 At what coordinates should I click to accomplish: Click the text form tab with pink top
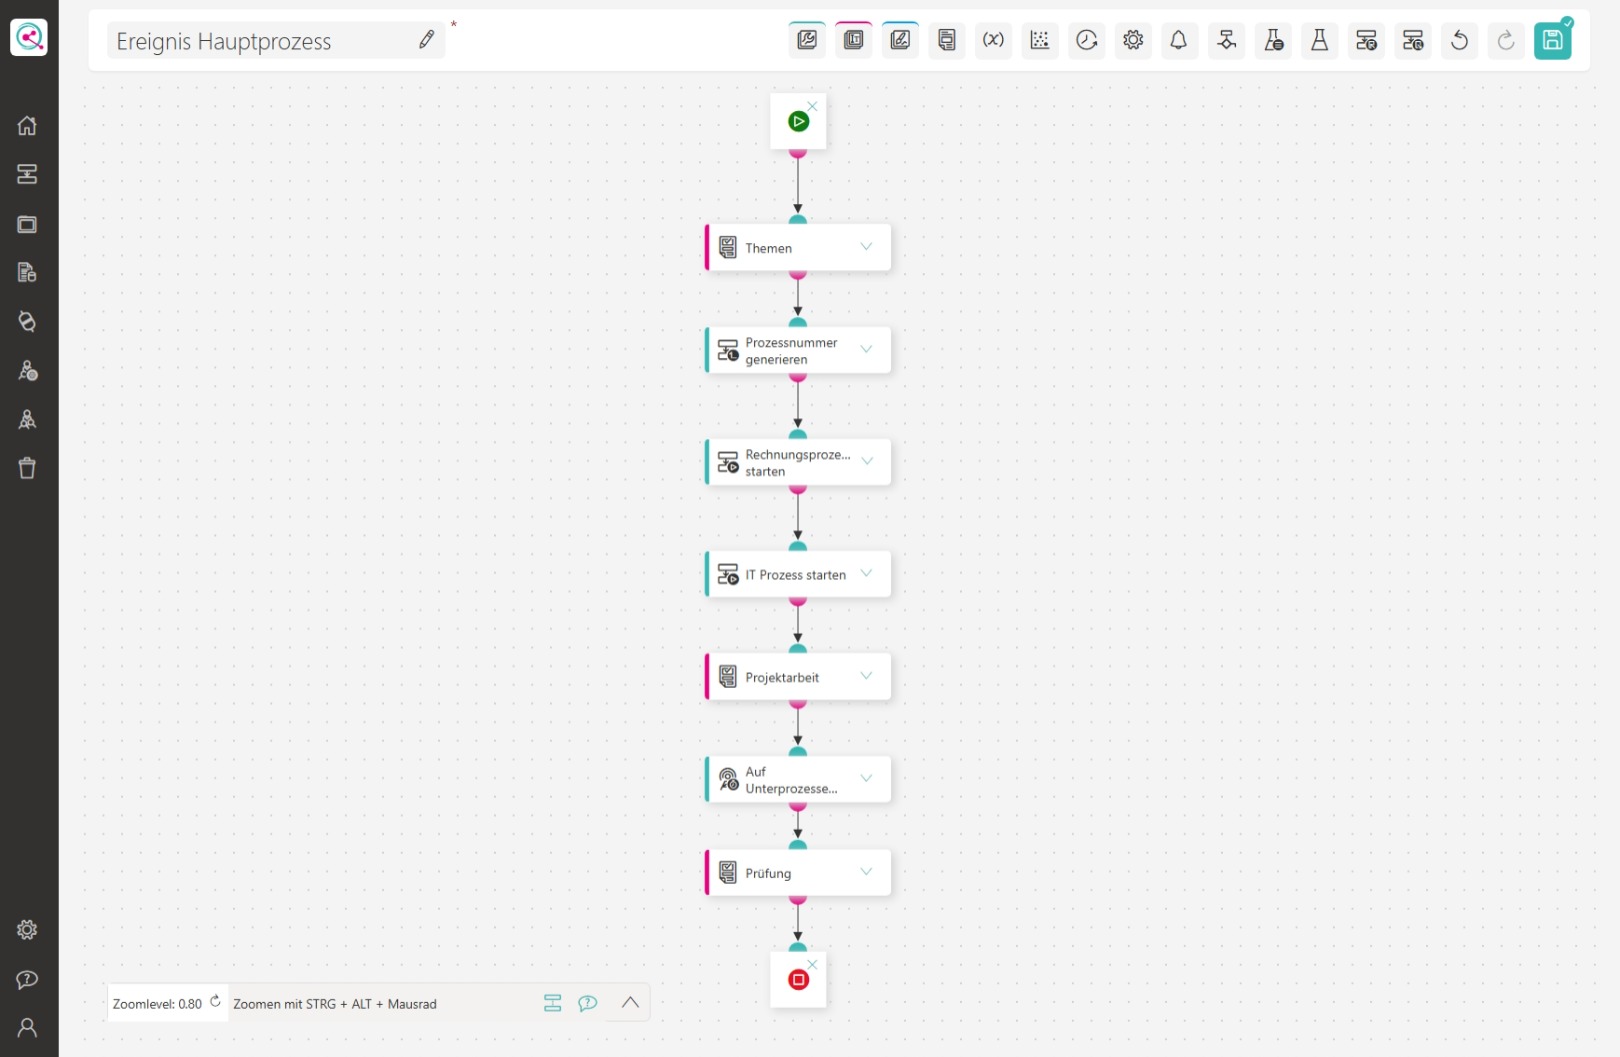pyautogui.click(x=854, y=40)
